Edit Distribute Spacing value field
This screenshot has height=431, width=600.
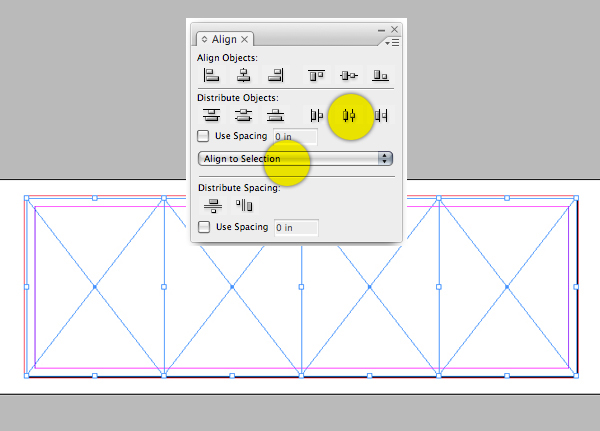click(296, 228)
